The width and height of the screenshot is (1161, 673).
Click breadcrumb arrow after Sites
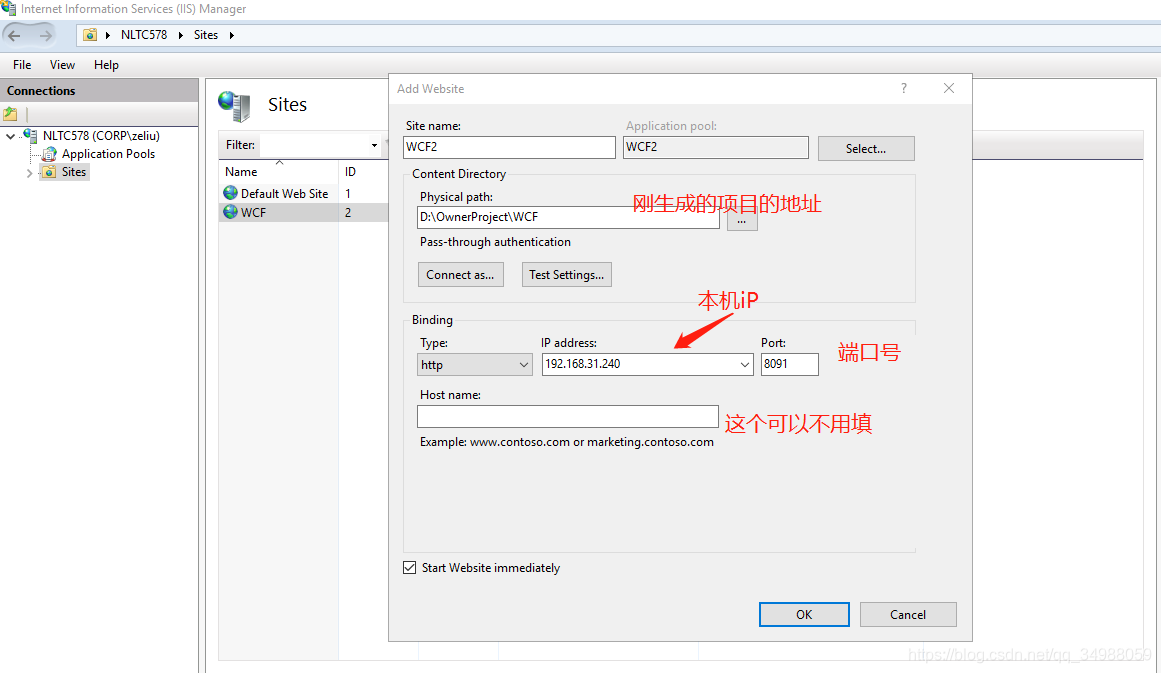(232, 35)
